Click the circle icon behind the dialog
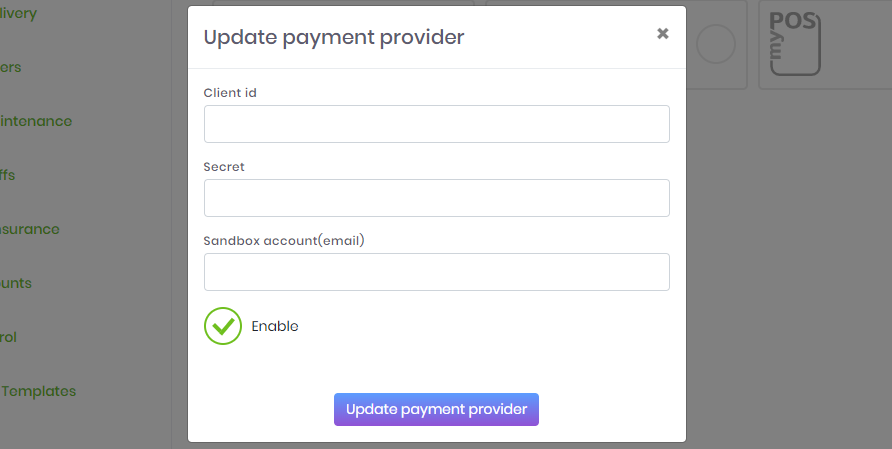Image resolution: width=892 pixels, height=449 pixels. tap(716, 44)
